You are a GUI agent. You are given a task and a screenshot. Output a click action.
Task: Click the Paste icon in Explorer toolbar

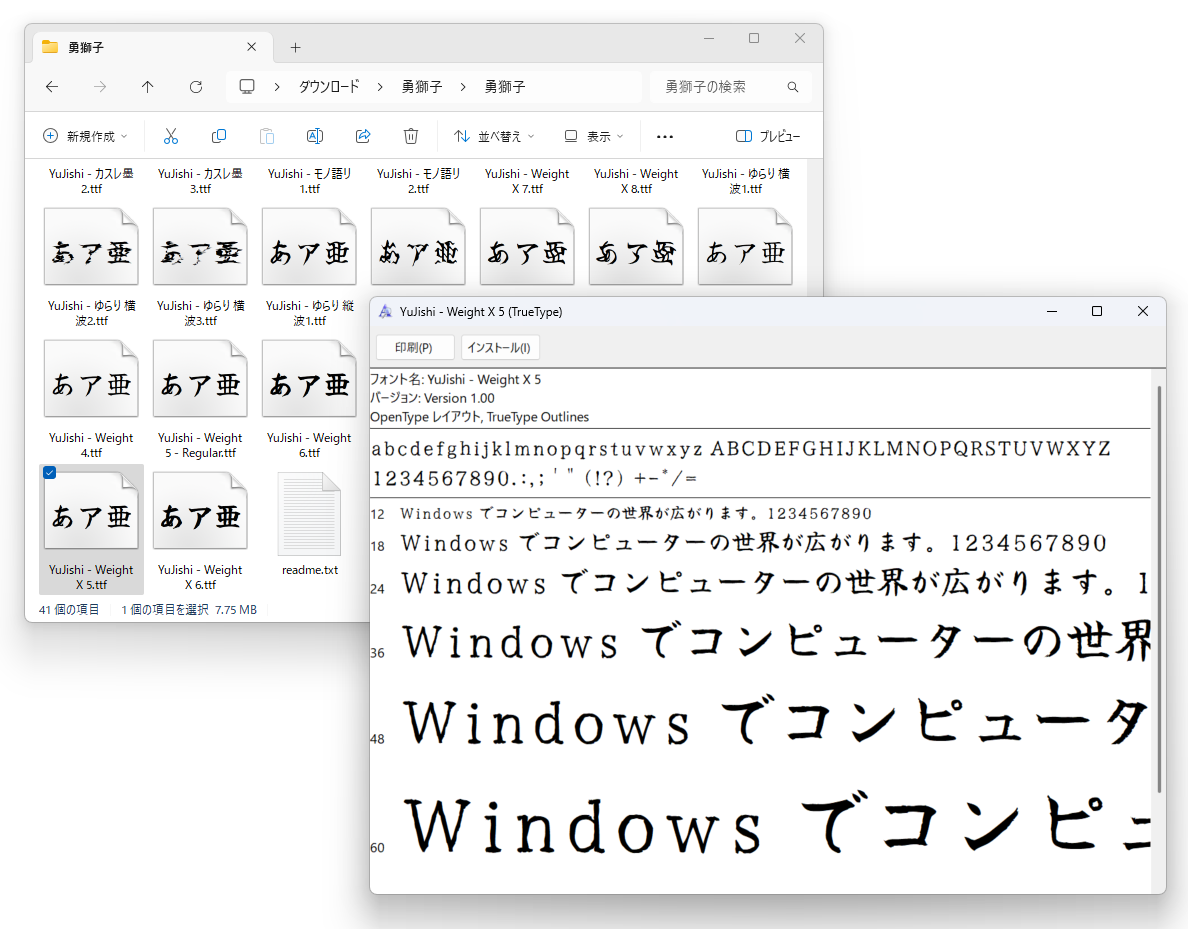pyautogui.click(x=267, y=136)
